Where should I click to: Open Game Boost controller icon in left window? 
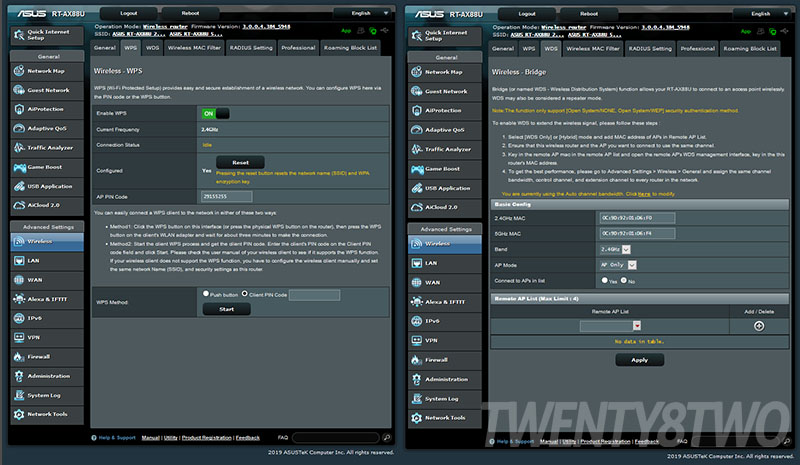19,167
